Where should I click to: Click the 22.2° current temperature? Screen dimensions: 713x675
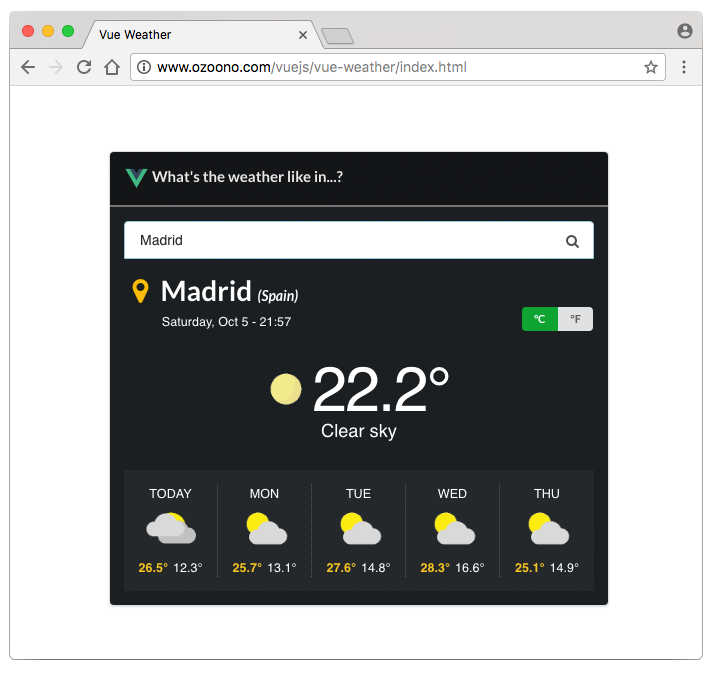tap(381, 389)
